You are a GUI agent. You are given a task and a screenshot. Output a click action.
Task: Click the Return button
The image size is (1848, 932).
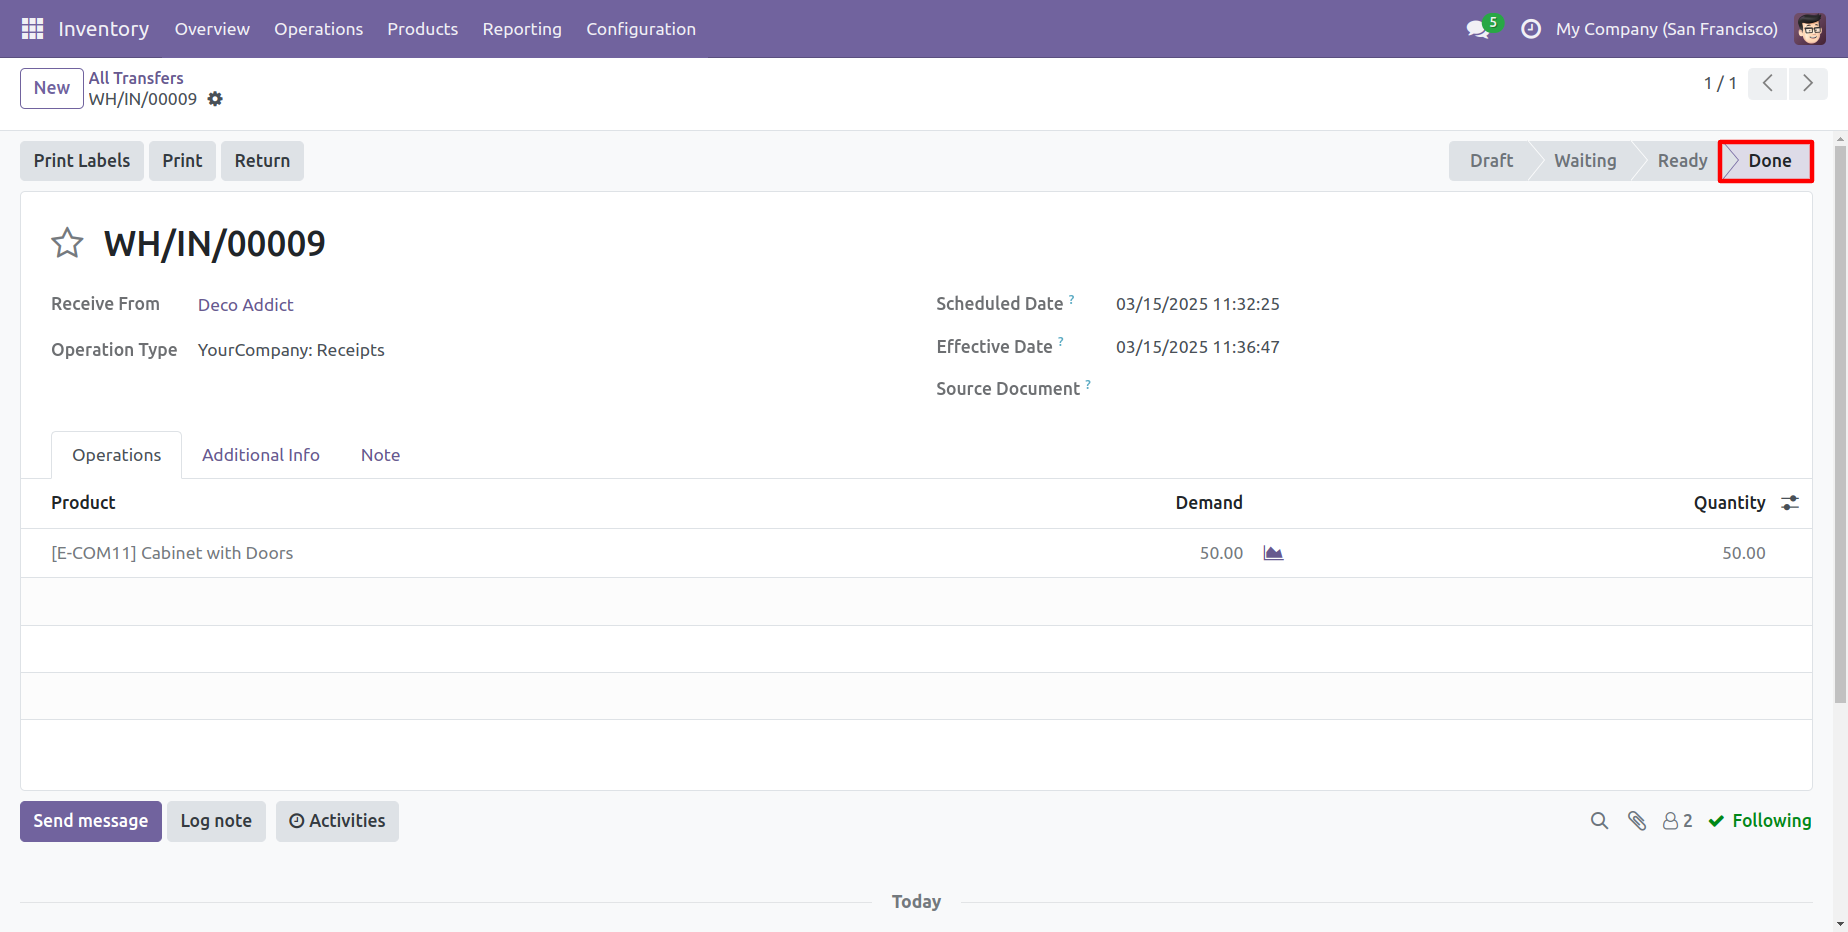(262, 161)
